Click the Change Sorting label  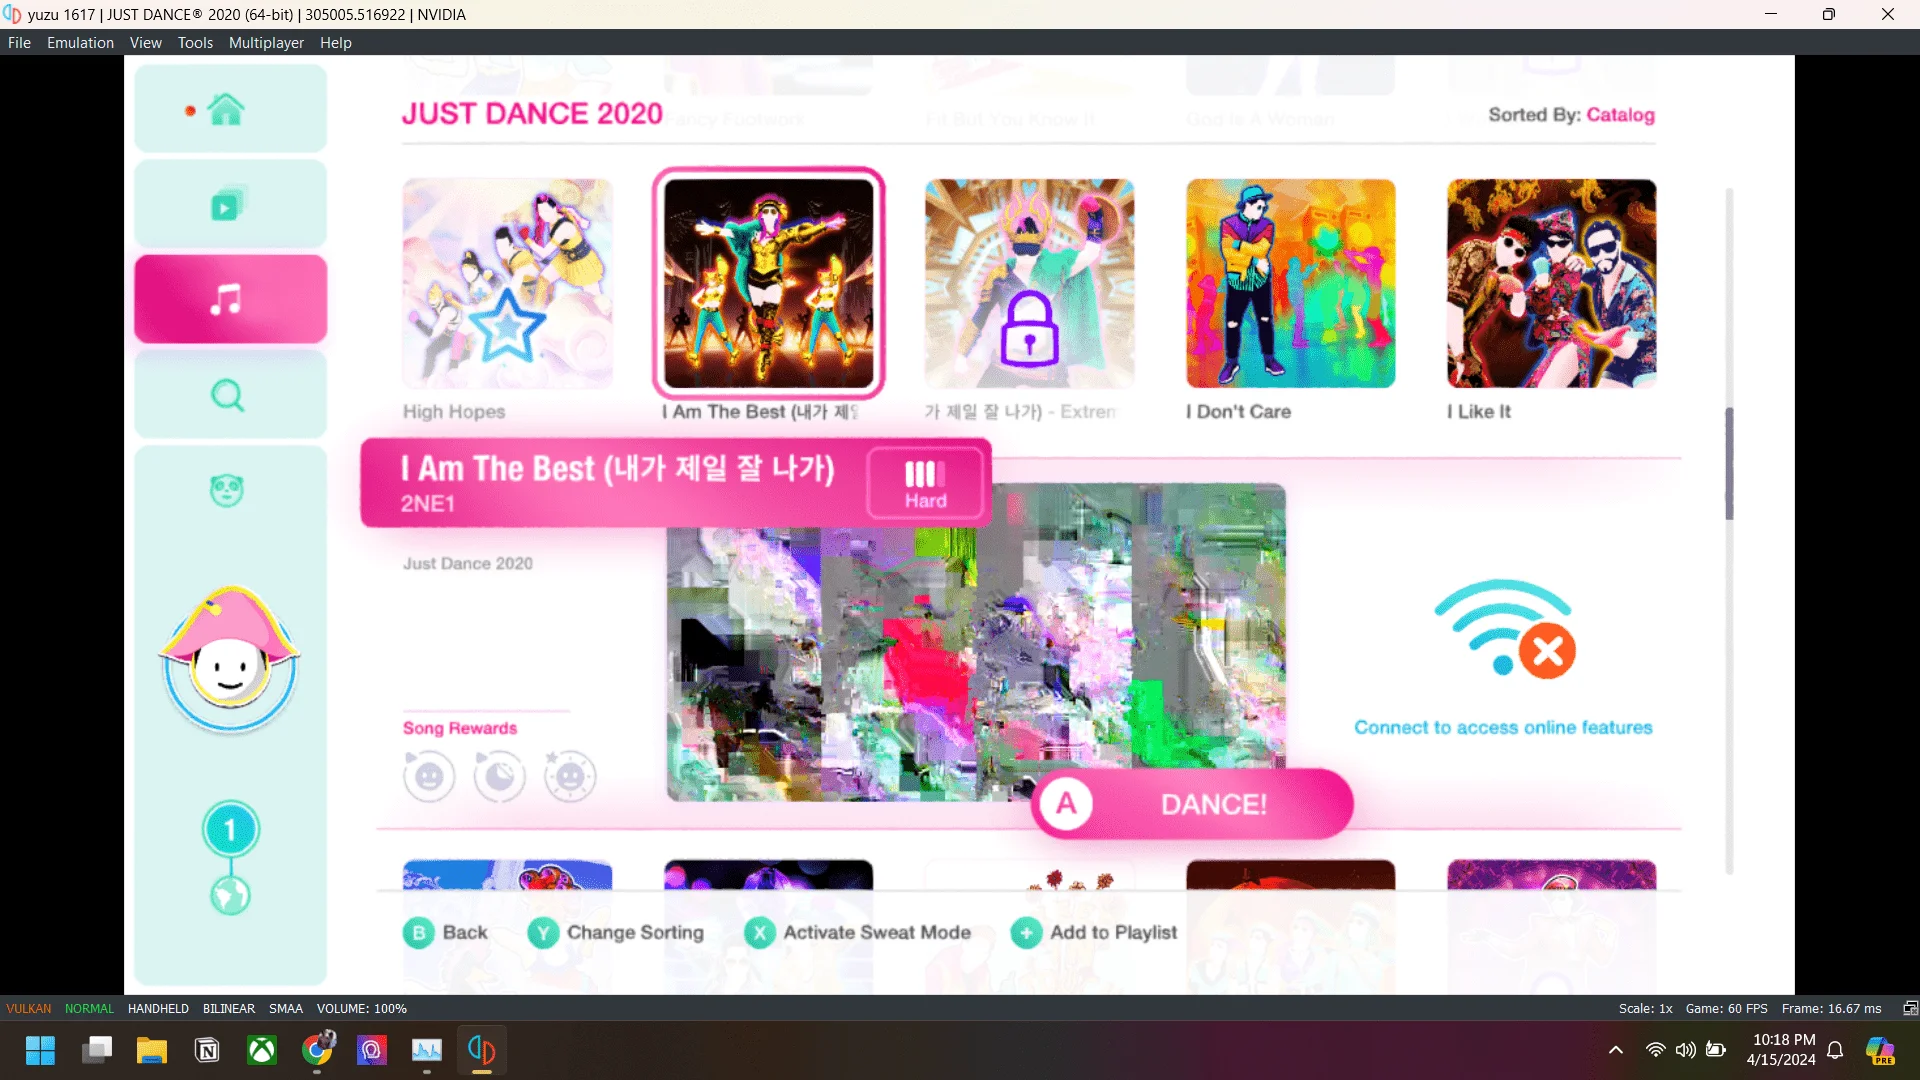tap(635, 933)
